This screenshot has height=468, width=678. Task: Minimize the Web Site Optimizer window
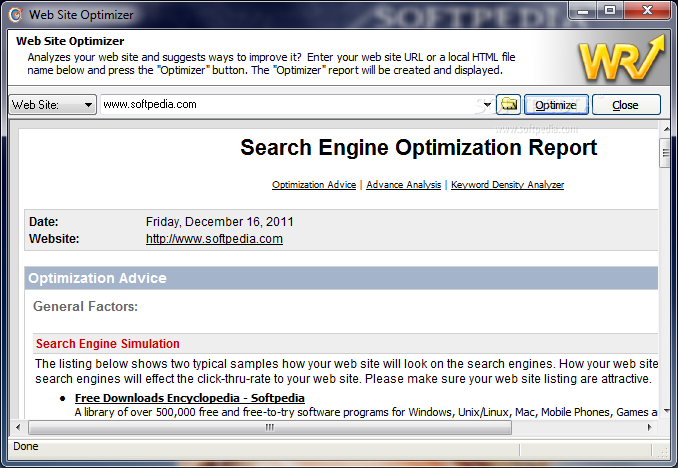tap(583, 10)
